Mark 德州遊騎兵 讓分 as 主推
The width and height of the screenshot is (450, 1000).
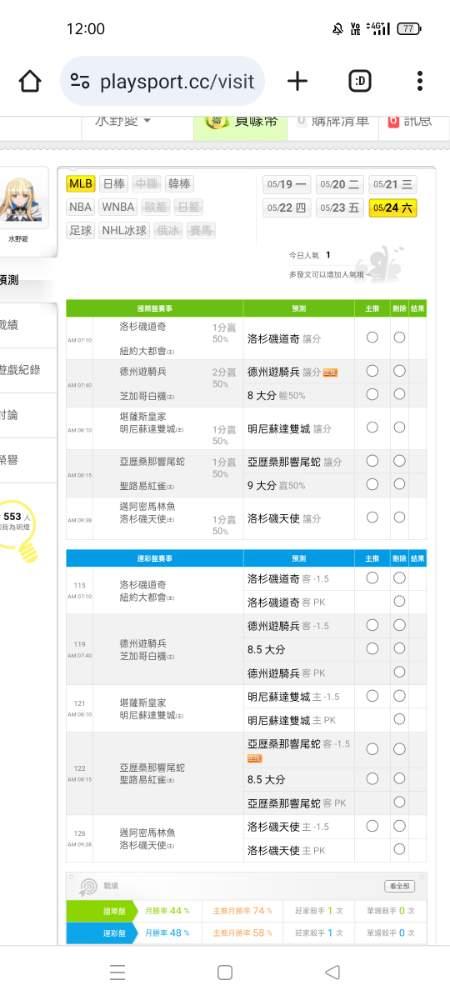pos(372,371)
